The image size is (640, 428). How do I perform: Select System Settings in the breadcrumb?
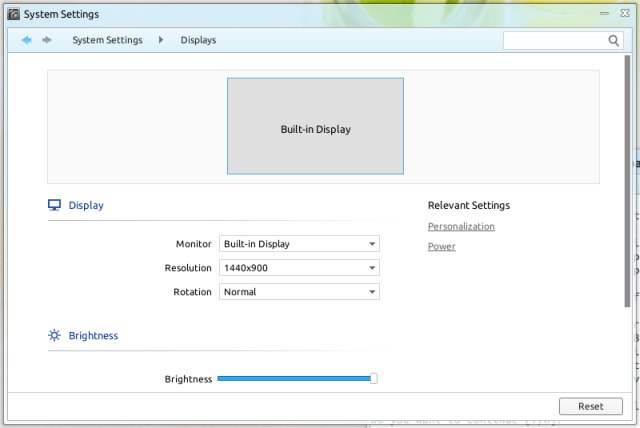click(x=107, y=40)
